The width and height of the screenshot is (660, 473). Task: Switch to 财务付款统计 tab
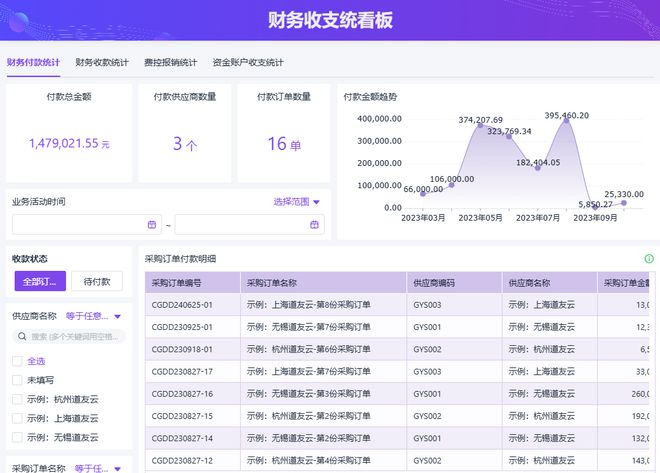pos(33,63)
